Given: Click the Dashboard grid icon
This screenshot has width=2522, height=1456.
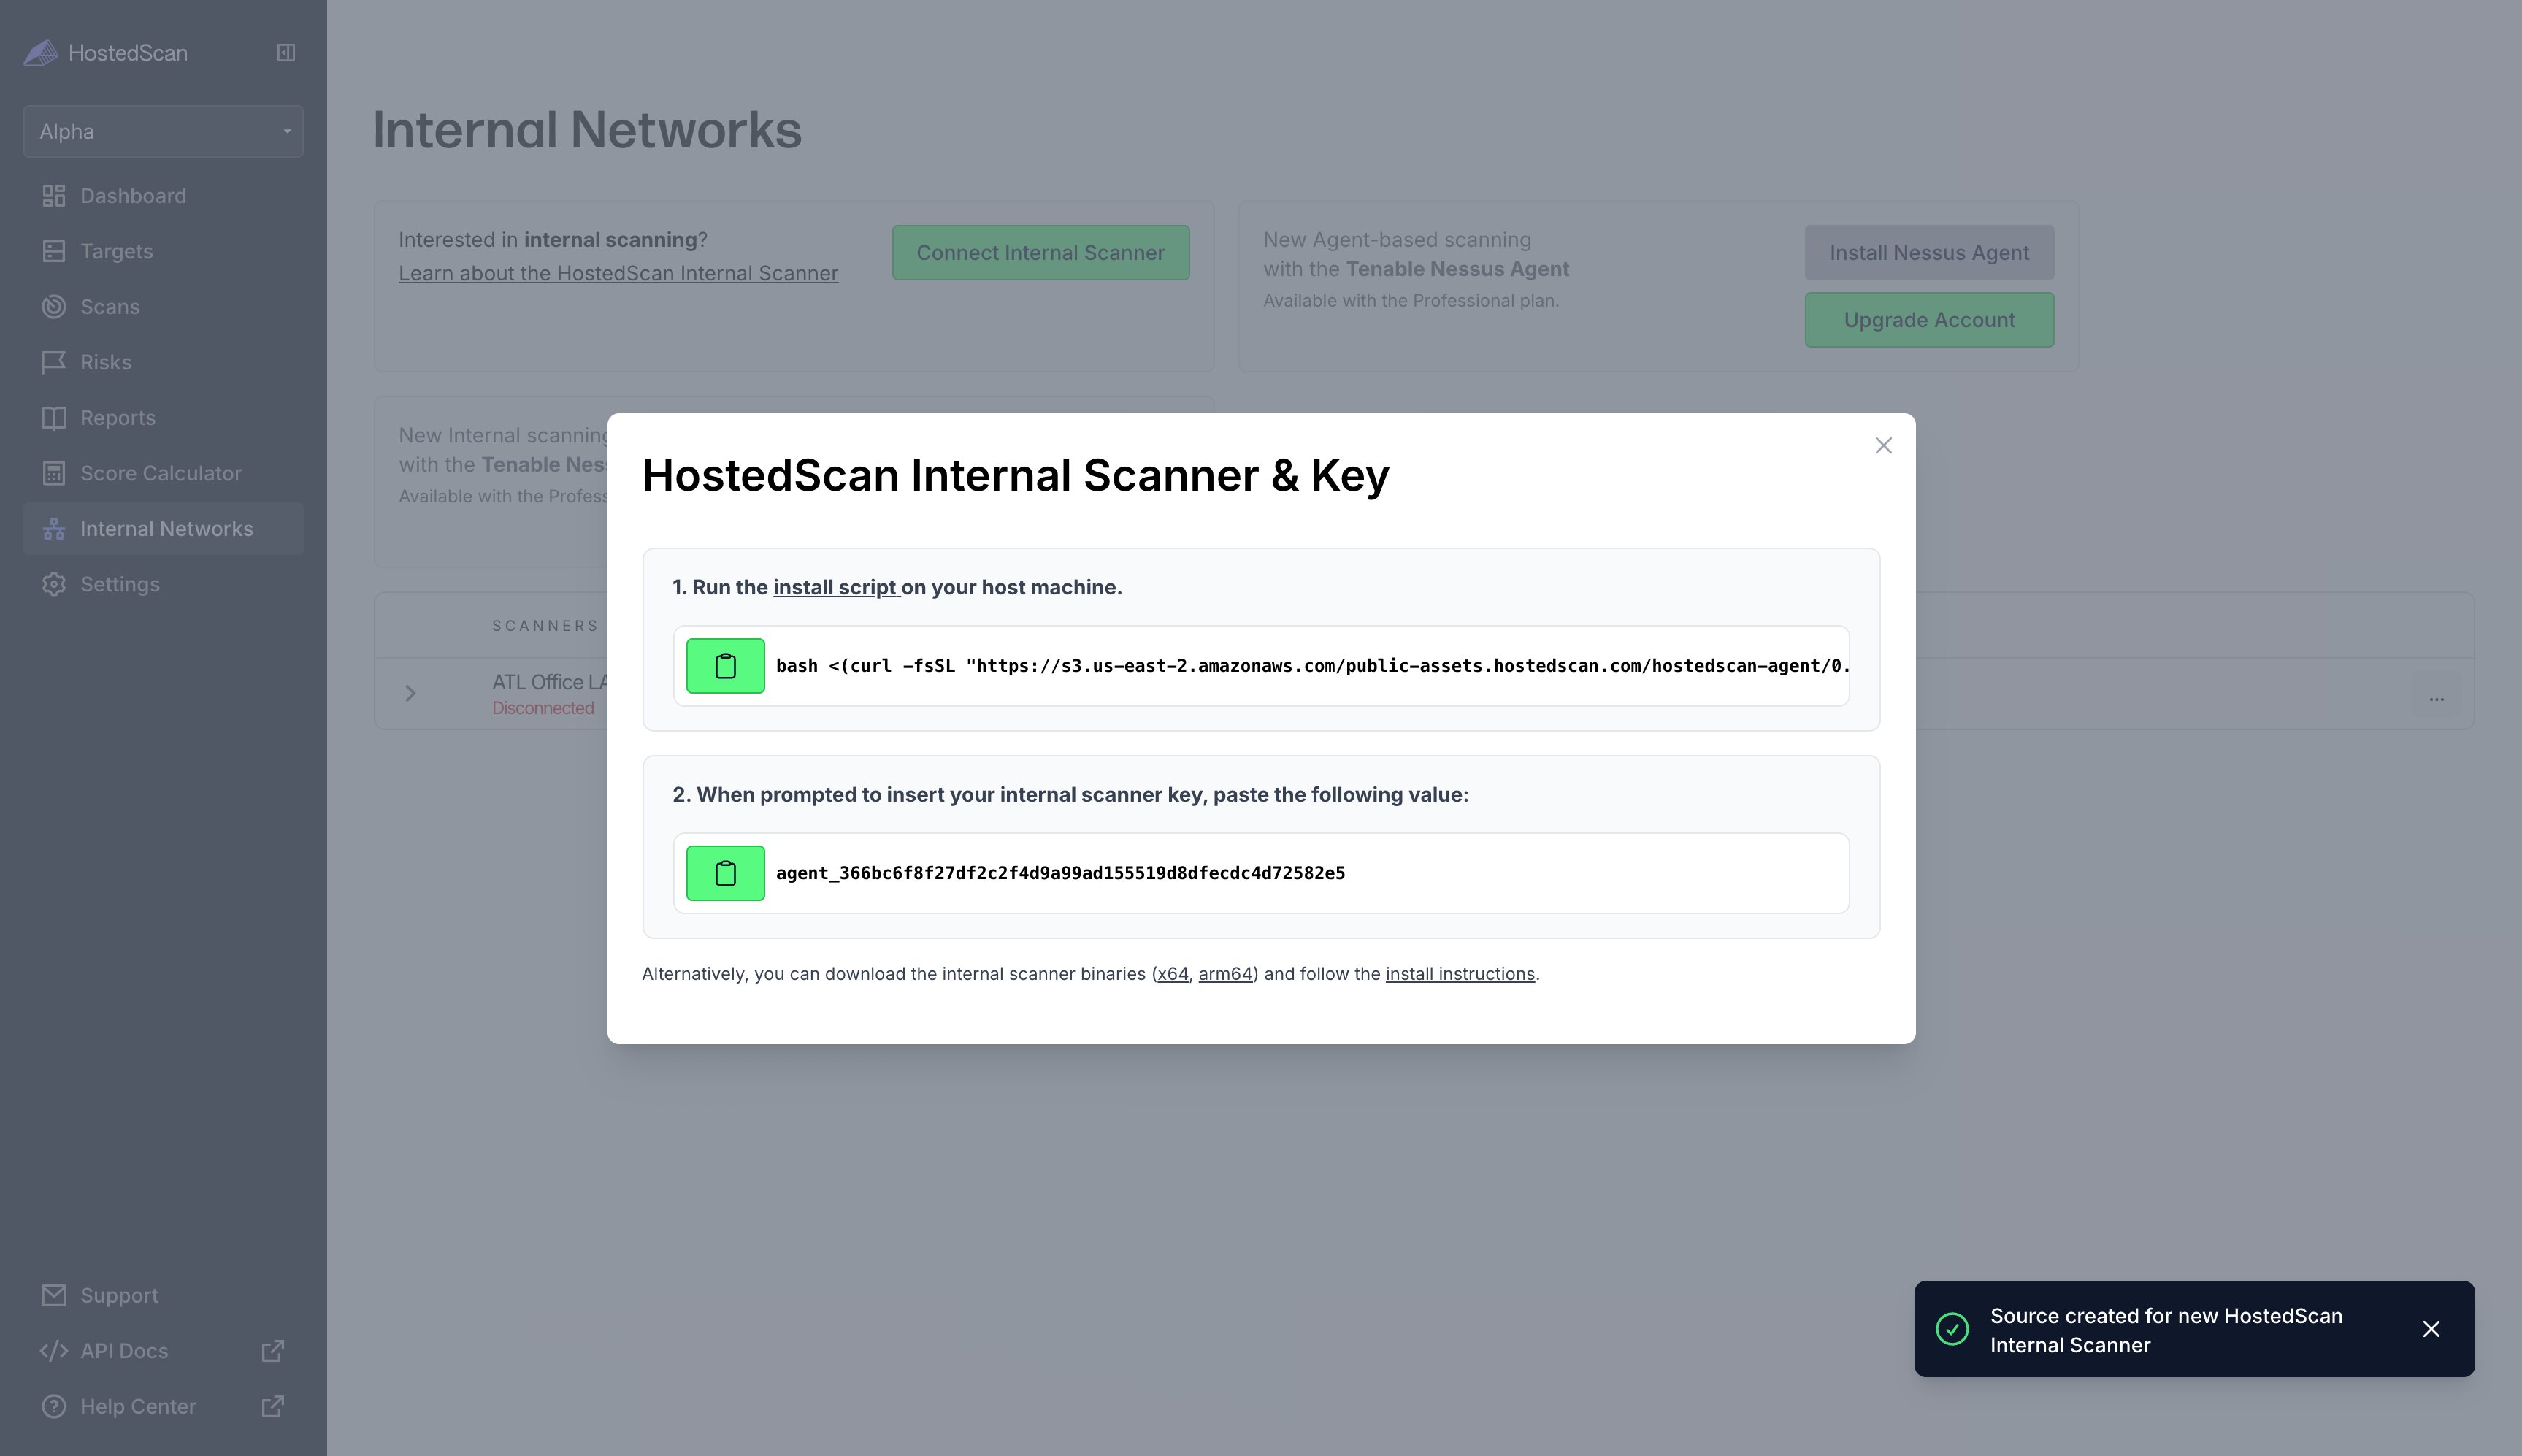Looking at the screenshot, I should [x=54, y=196].
